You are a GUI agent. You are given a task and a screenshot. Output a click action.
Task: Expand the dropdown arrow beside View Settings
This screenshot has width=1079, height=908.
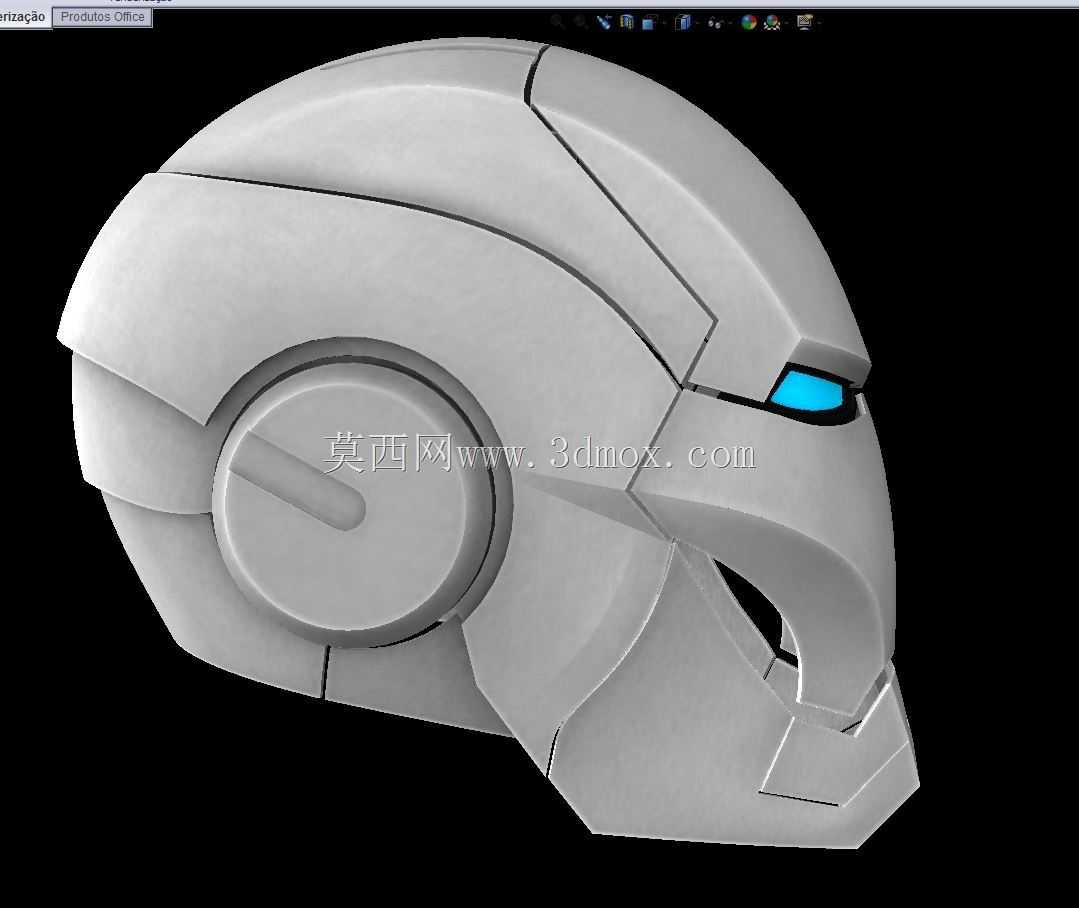[x=820, y=23]
